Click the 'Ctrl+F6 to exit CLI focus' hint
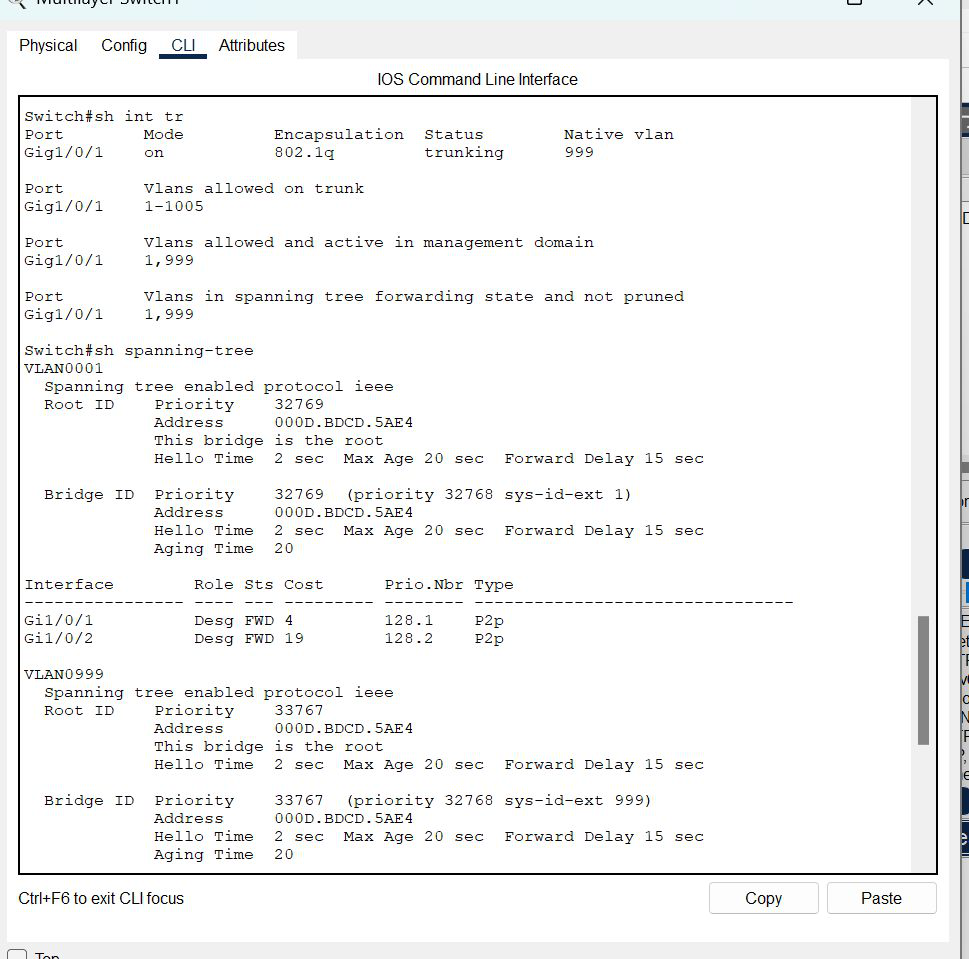Screen dimensions: 969x959 click(101, 898)
